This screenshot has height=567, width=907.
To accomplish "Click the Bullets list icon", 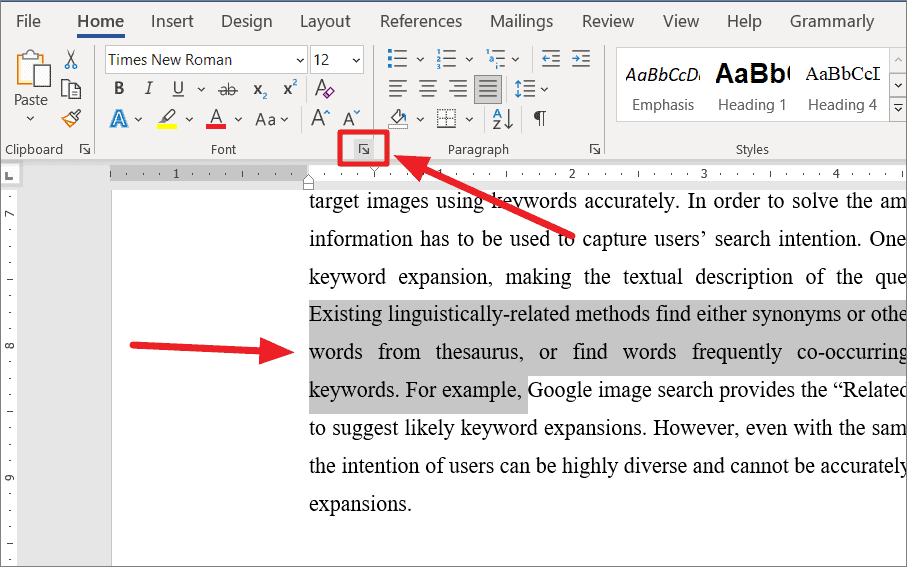I will 397,58.
